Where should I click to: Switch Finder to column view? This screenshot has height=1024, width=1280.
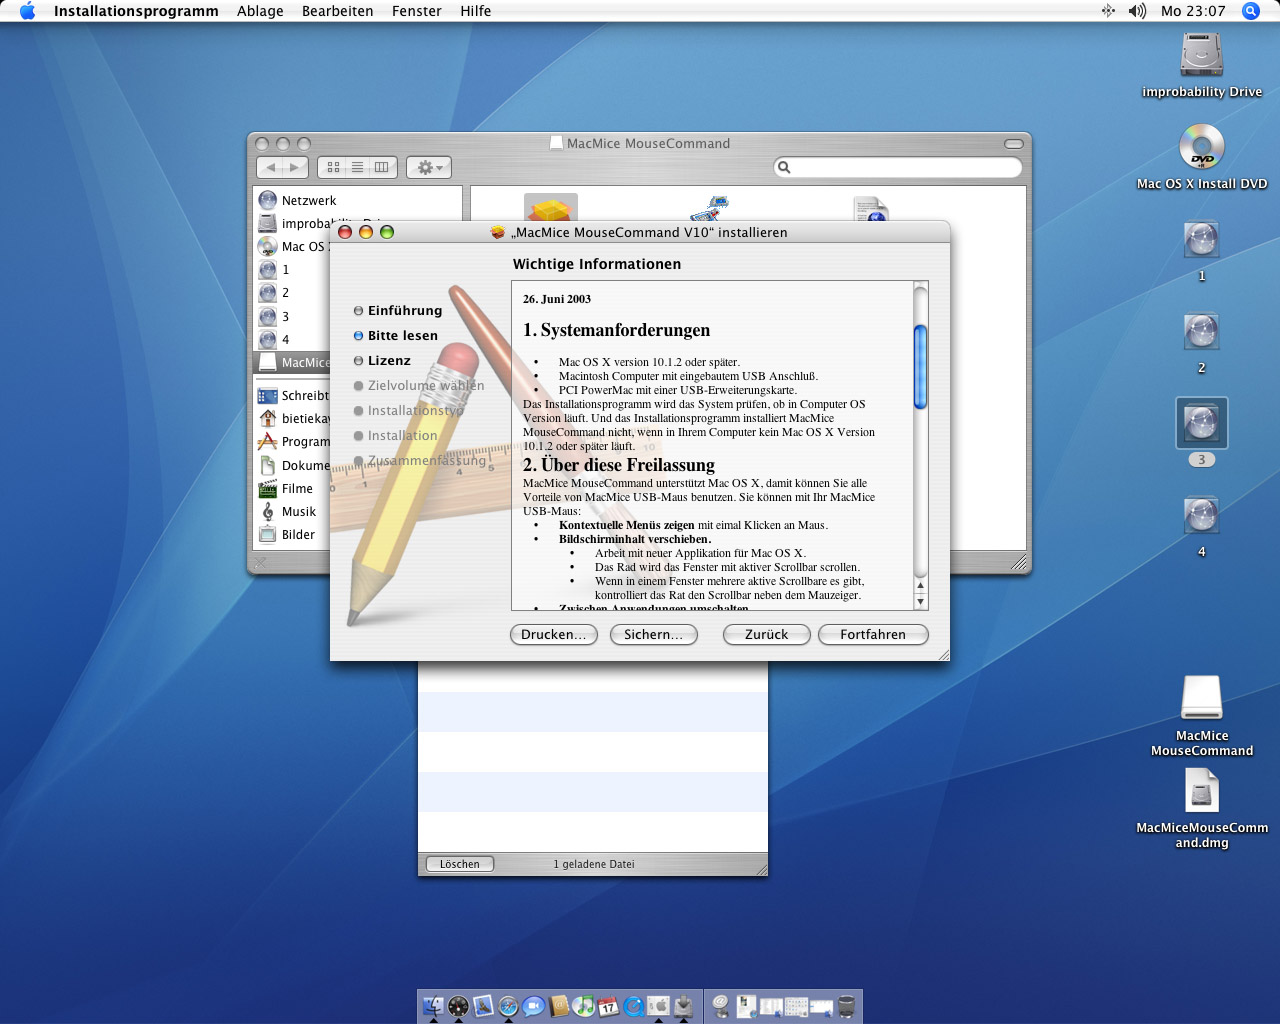coord(382,168)
